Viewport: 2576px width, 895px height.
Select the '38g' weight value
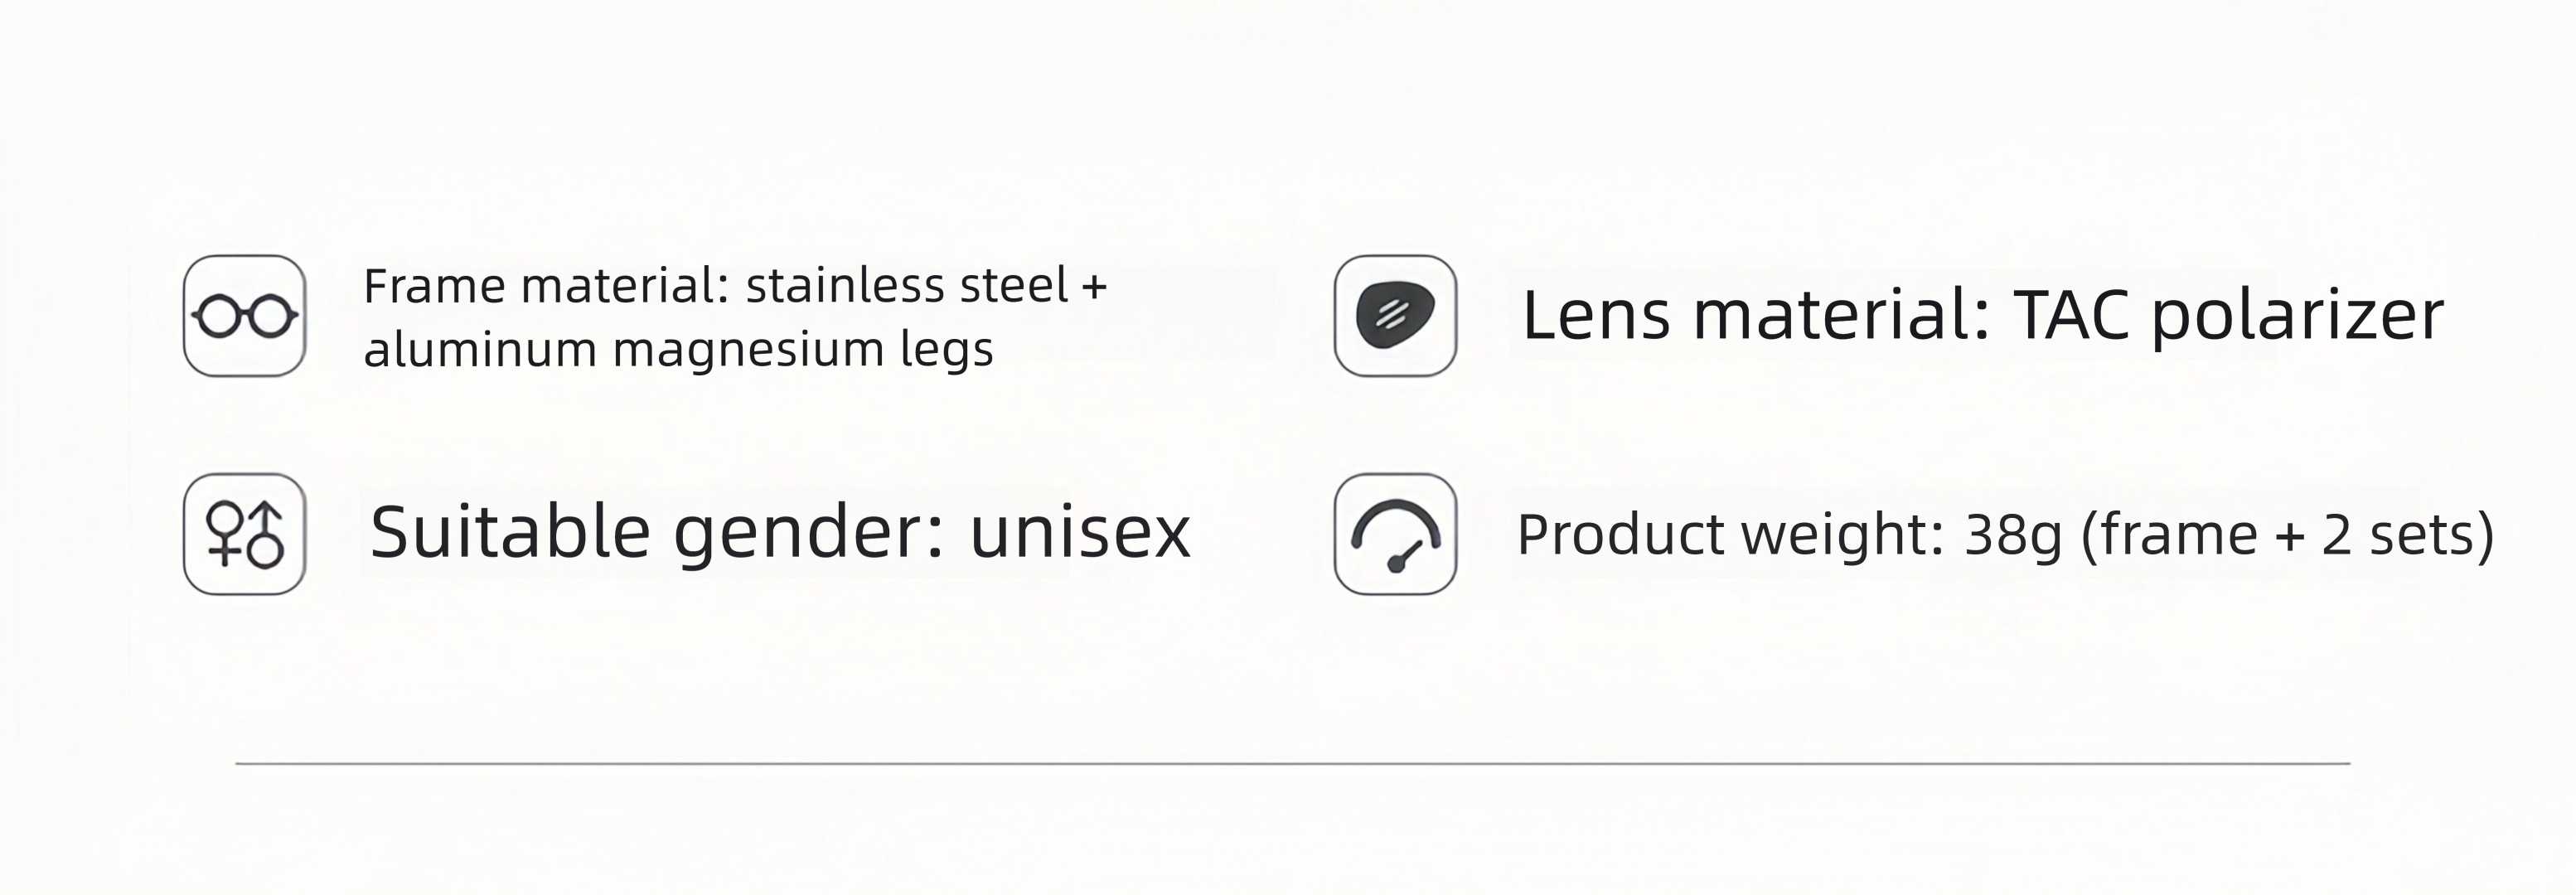(2013, 536)
